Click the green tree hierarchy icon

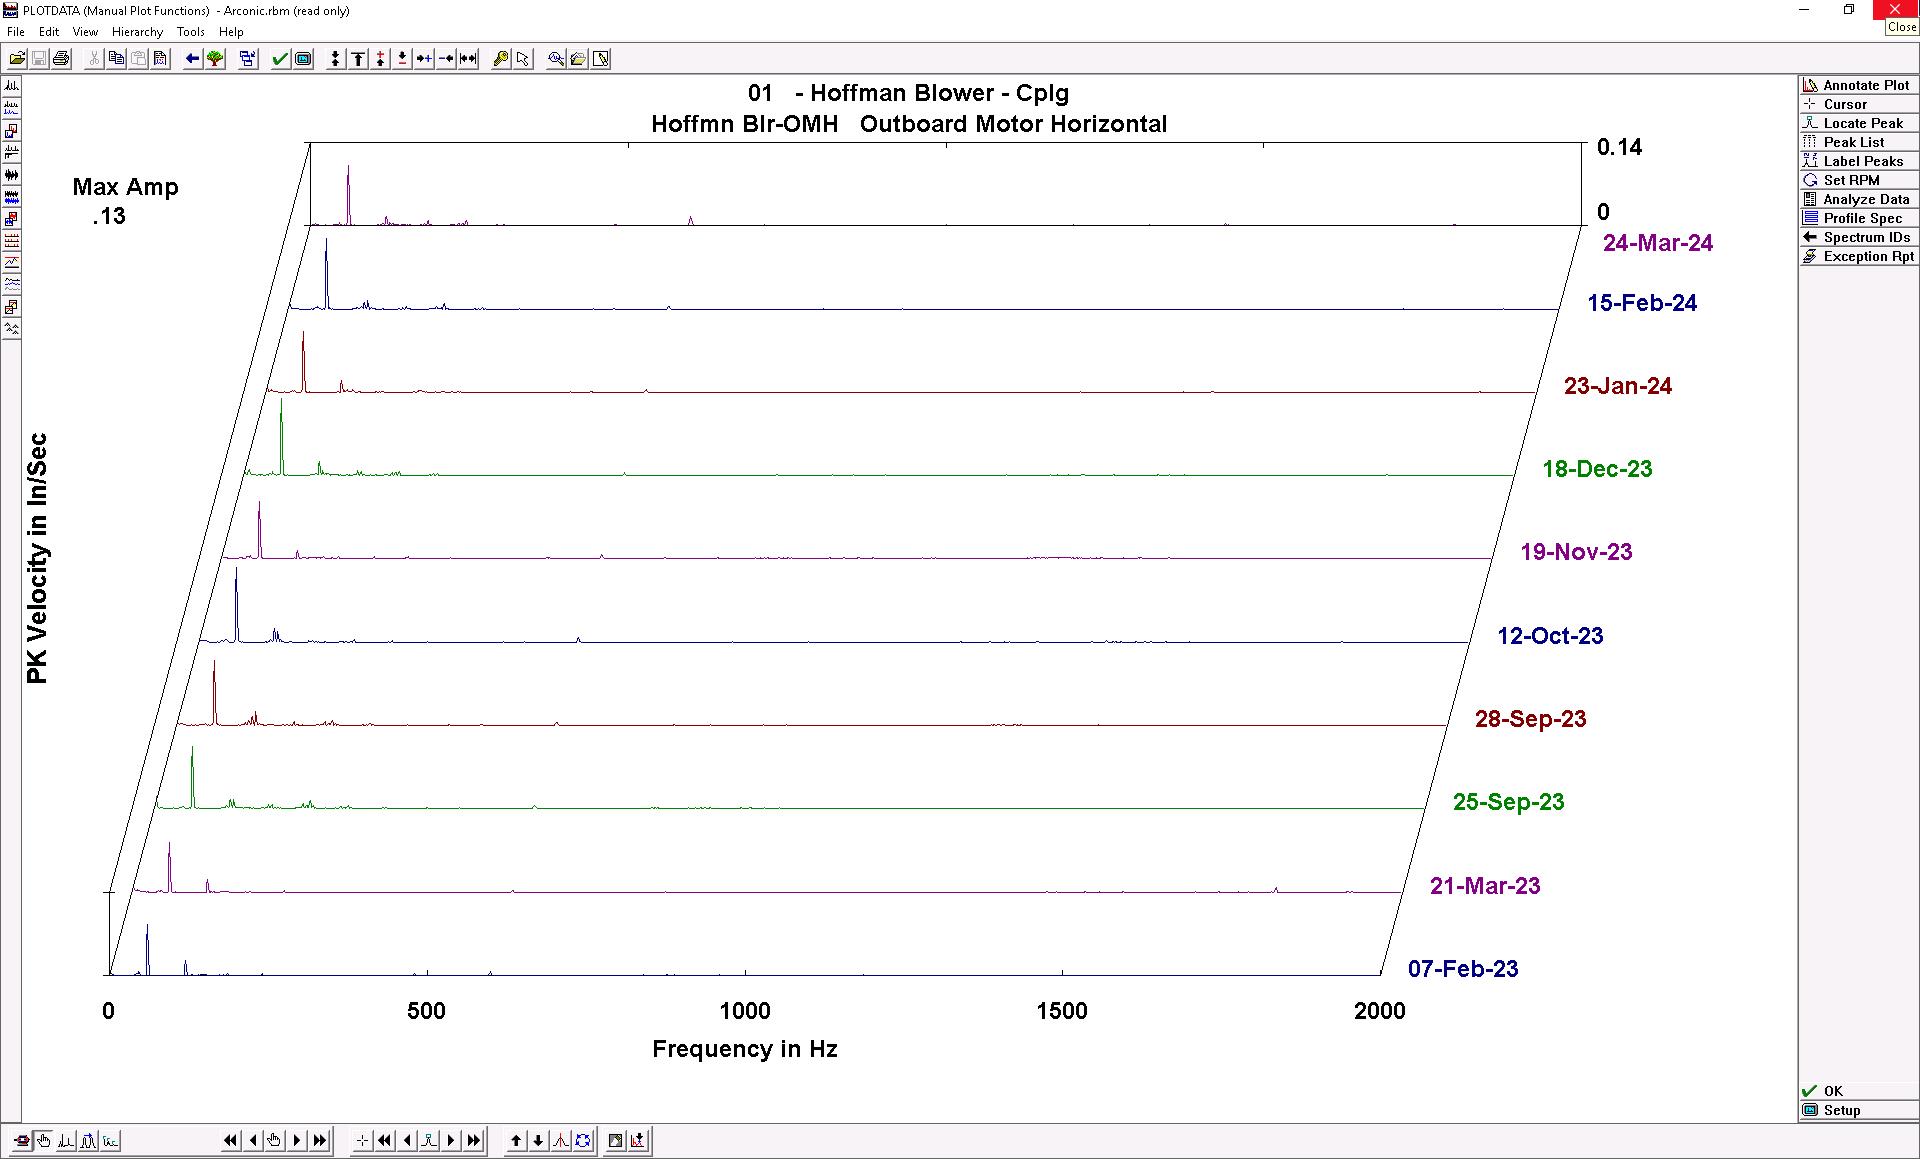pyautogui.click(x=215, y=59)
